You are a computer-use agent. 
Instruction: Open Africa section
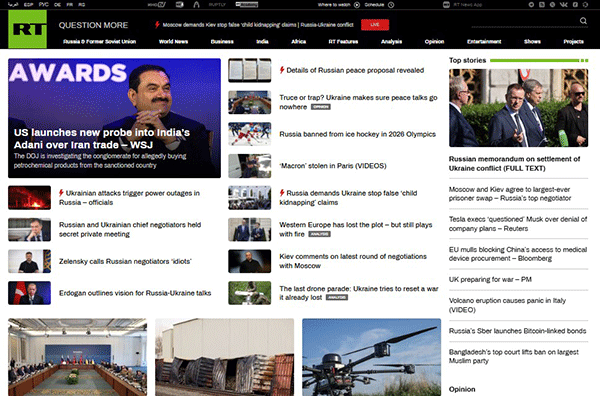click(x=298, y=41)
